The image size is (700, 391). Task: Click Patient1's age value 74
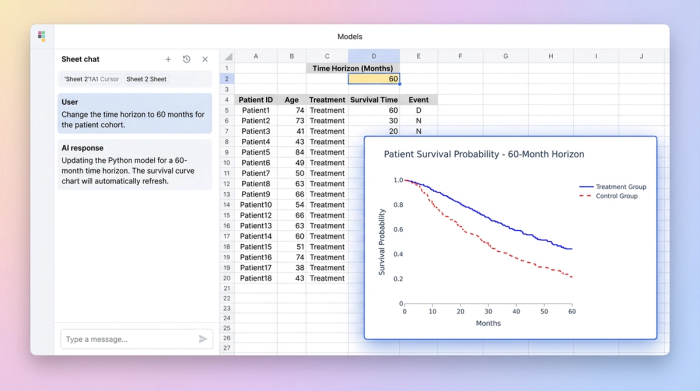(x=292, y=110)
